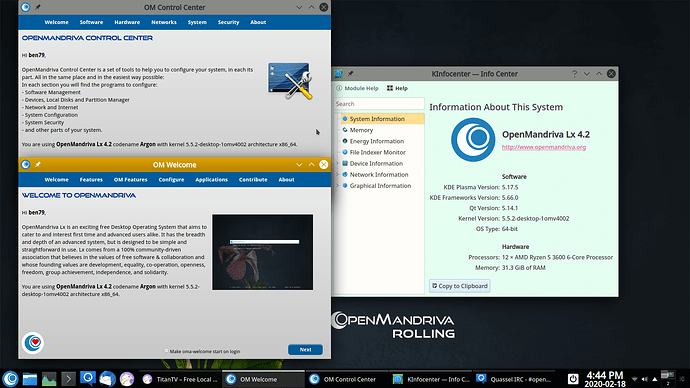Open the About tab in OM Control Center
Viewport: 690px width, 388px height.
[x=258, y=22]
